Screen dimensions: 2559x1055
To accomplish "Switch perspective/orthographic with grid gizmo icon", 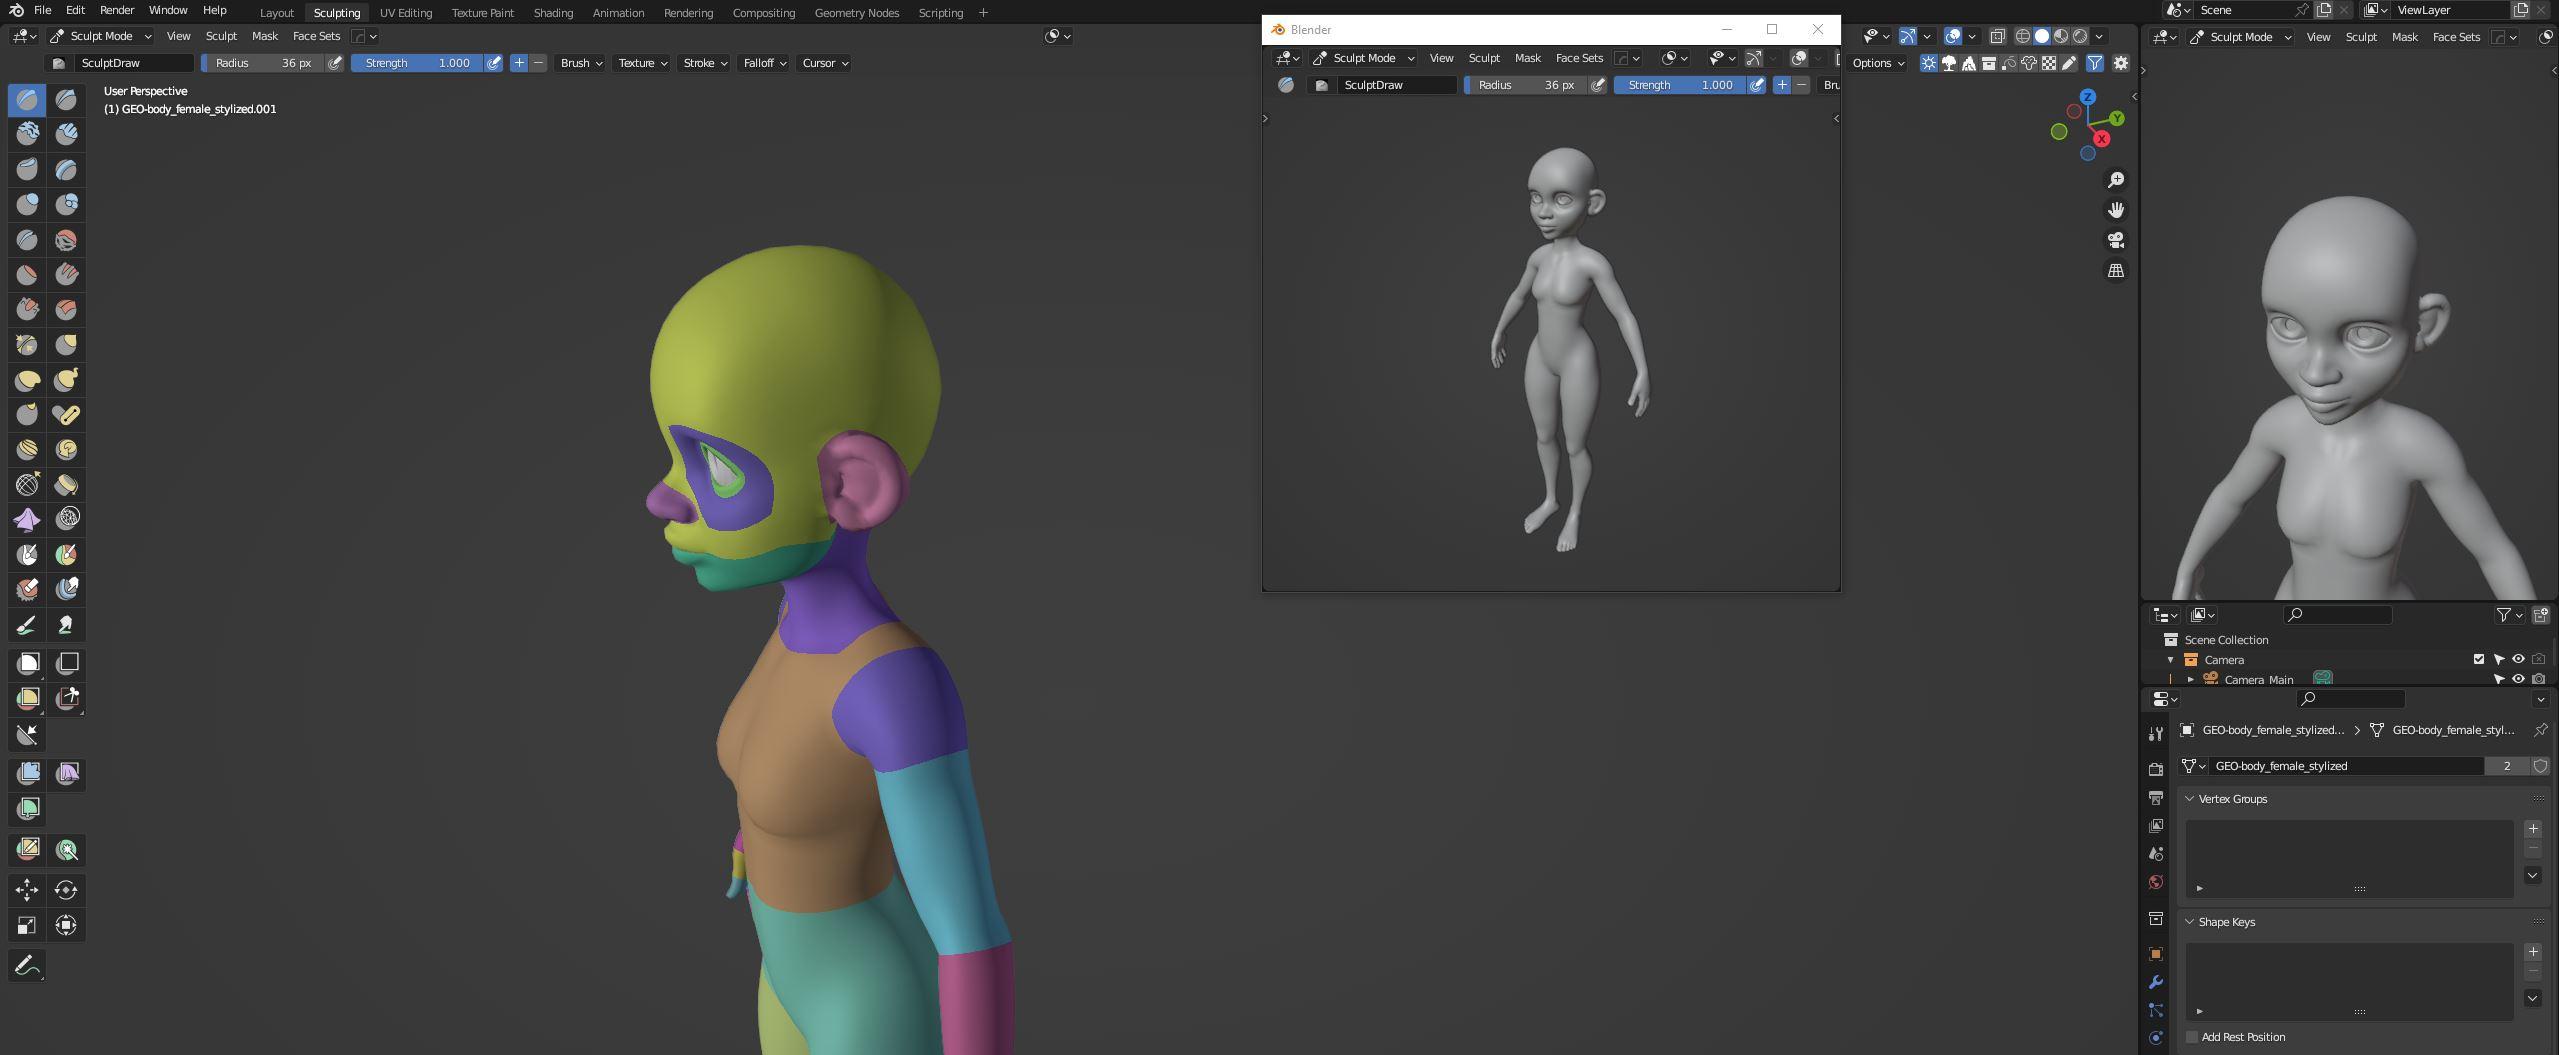I will pos(2116,271).
